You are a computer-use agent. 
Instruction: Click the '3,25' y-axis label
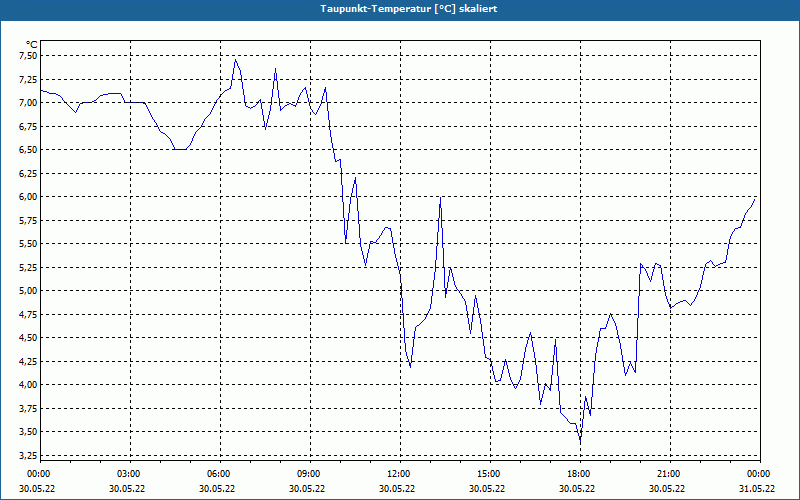(x=27, y=455)
